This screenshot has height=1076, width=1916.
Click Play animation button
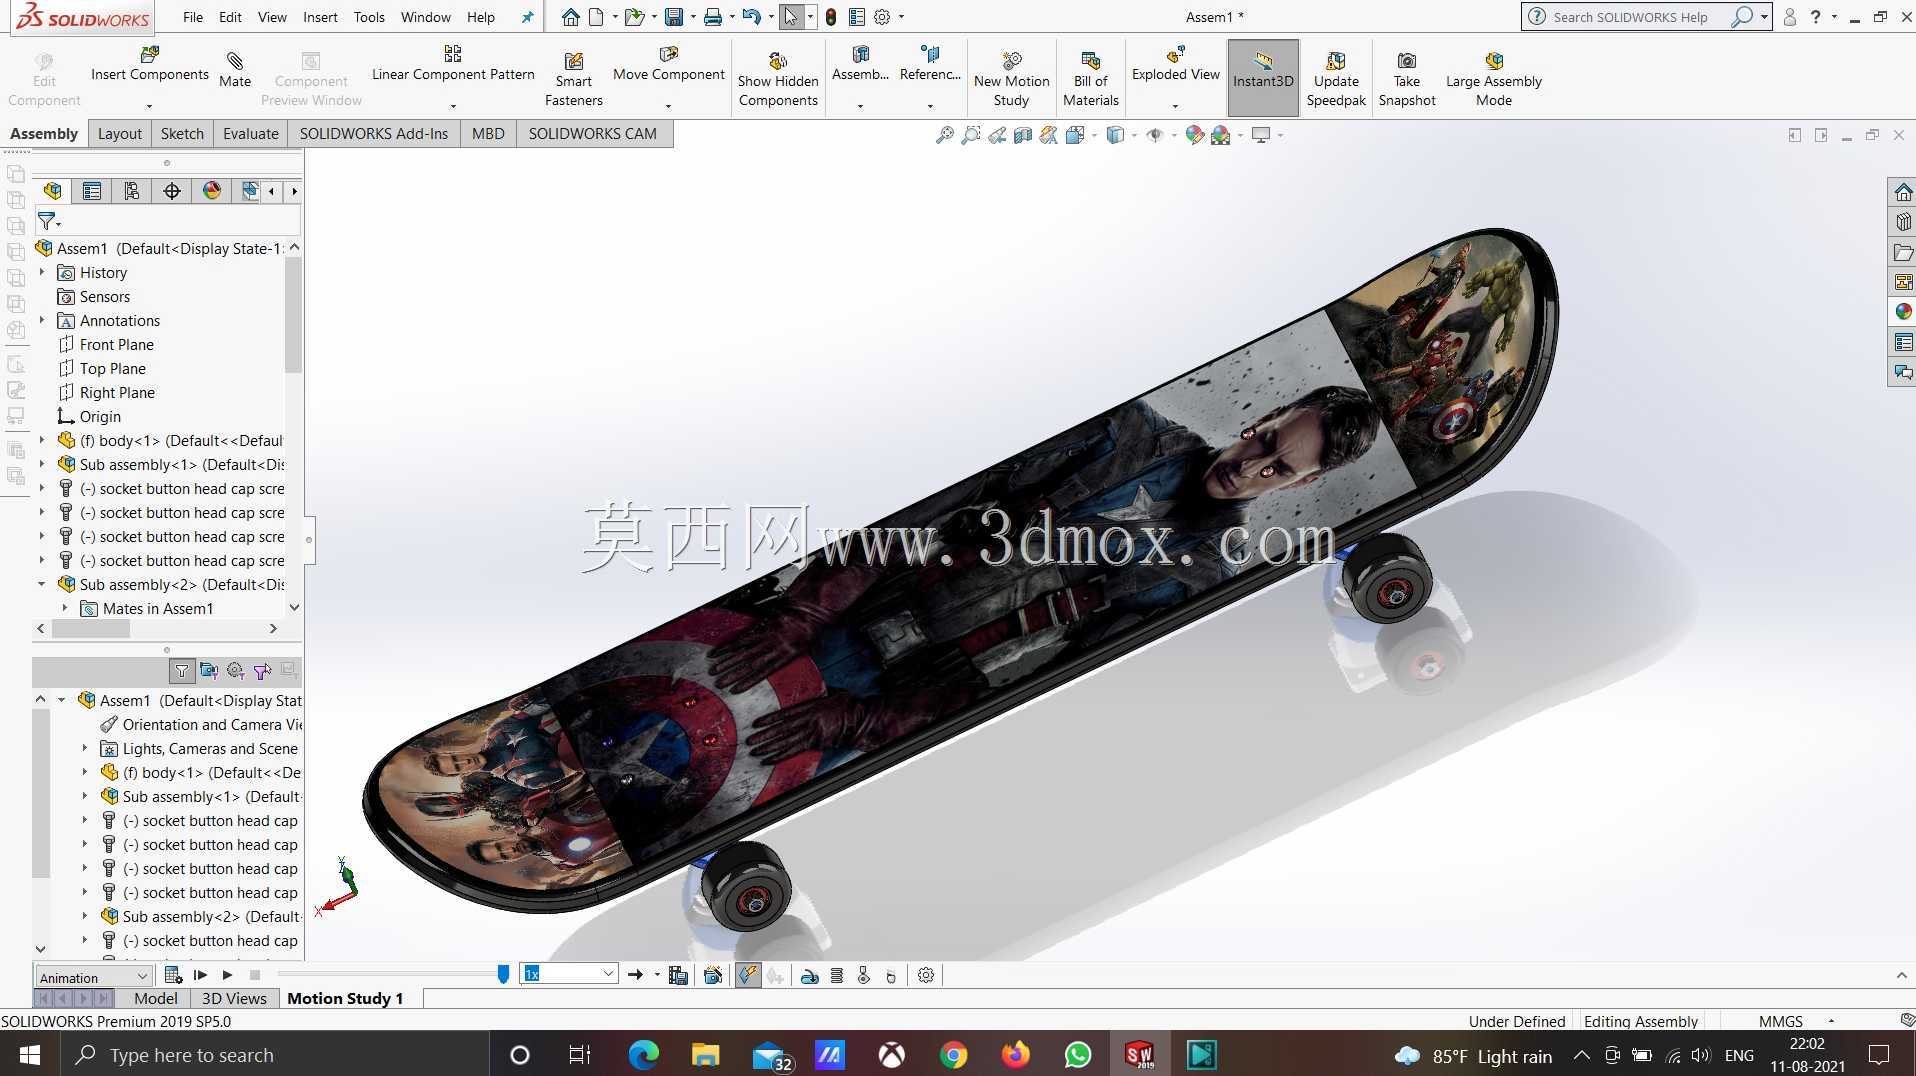[x=227, y=975]
